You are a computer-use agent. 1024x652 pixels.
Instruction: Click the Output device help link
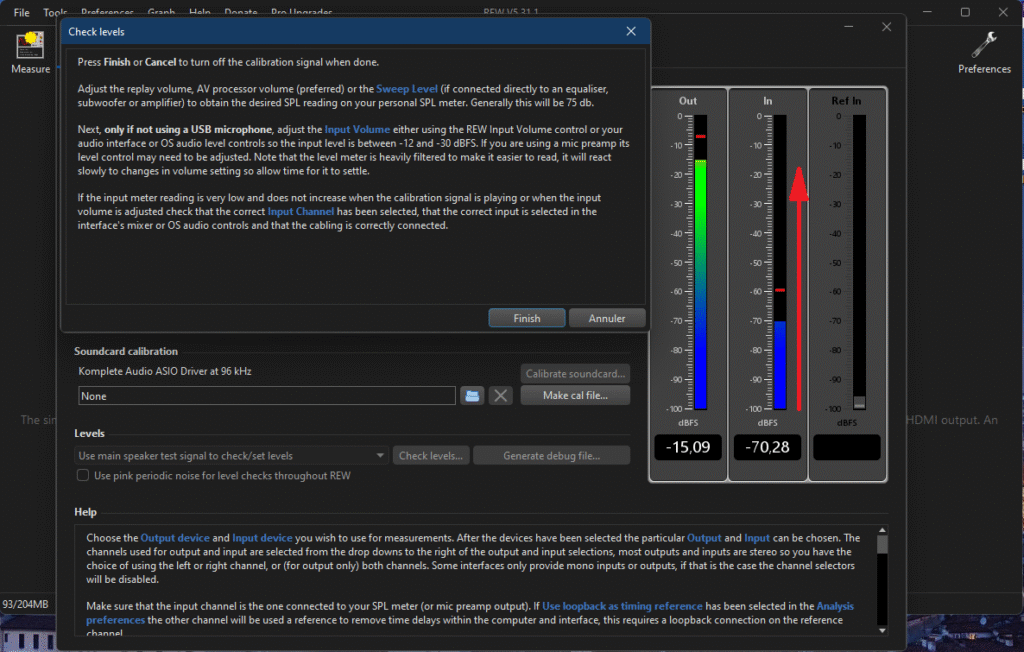(175, 538)
